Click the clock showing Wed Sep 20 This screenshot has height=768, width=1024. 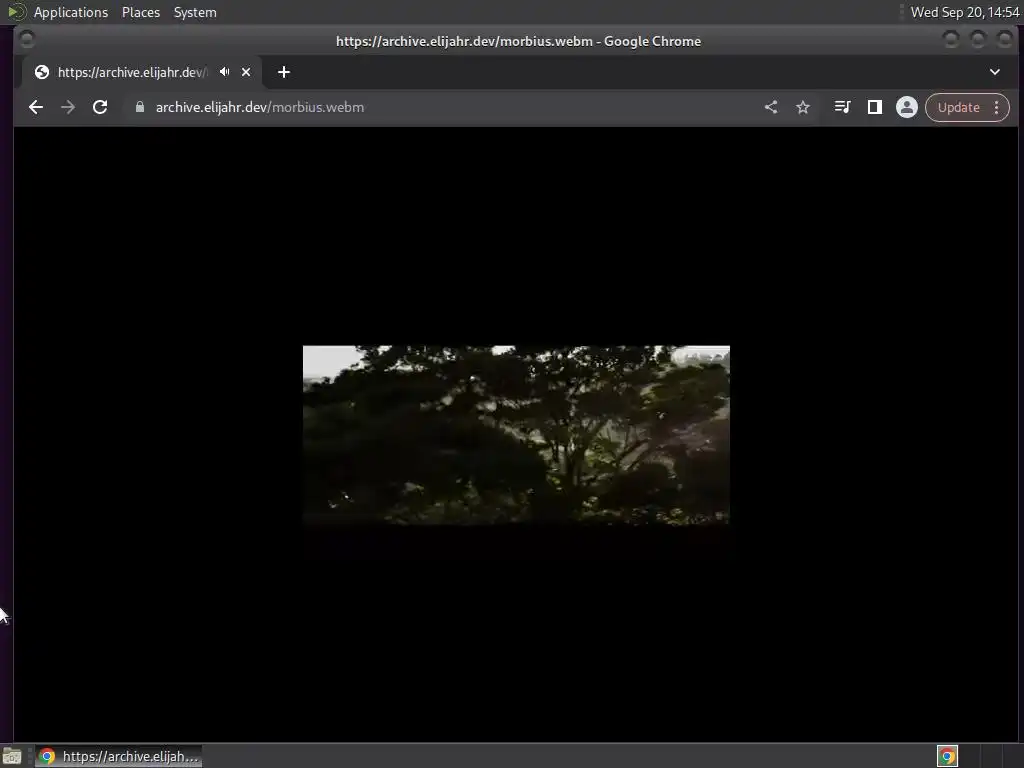click(x=965, y=12)
